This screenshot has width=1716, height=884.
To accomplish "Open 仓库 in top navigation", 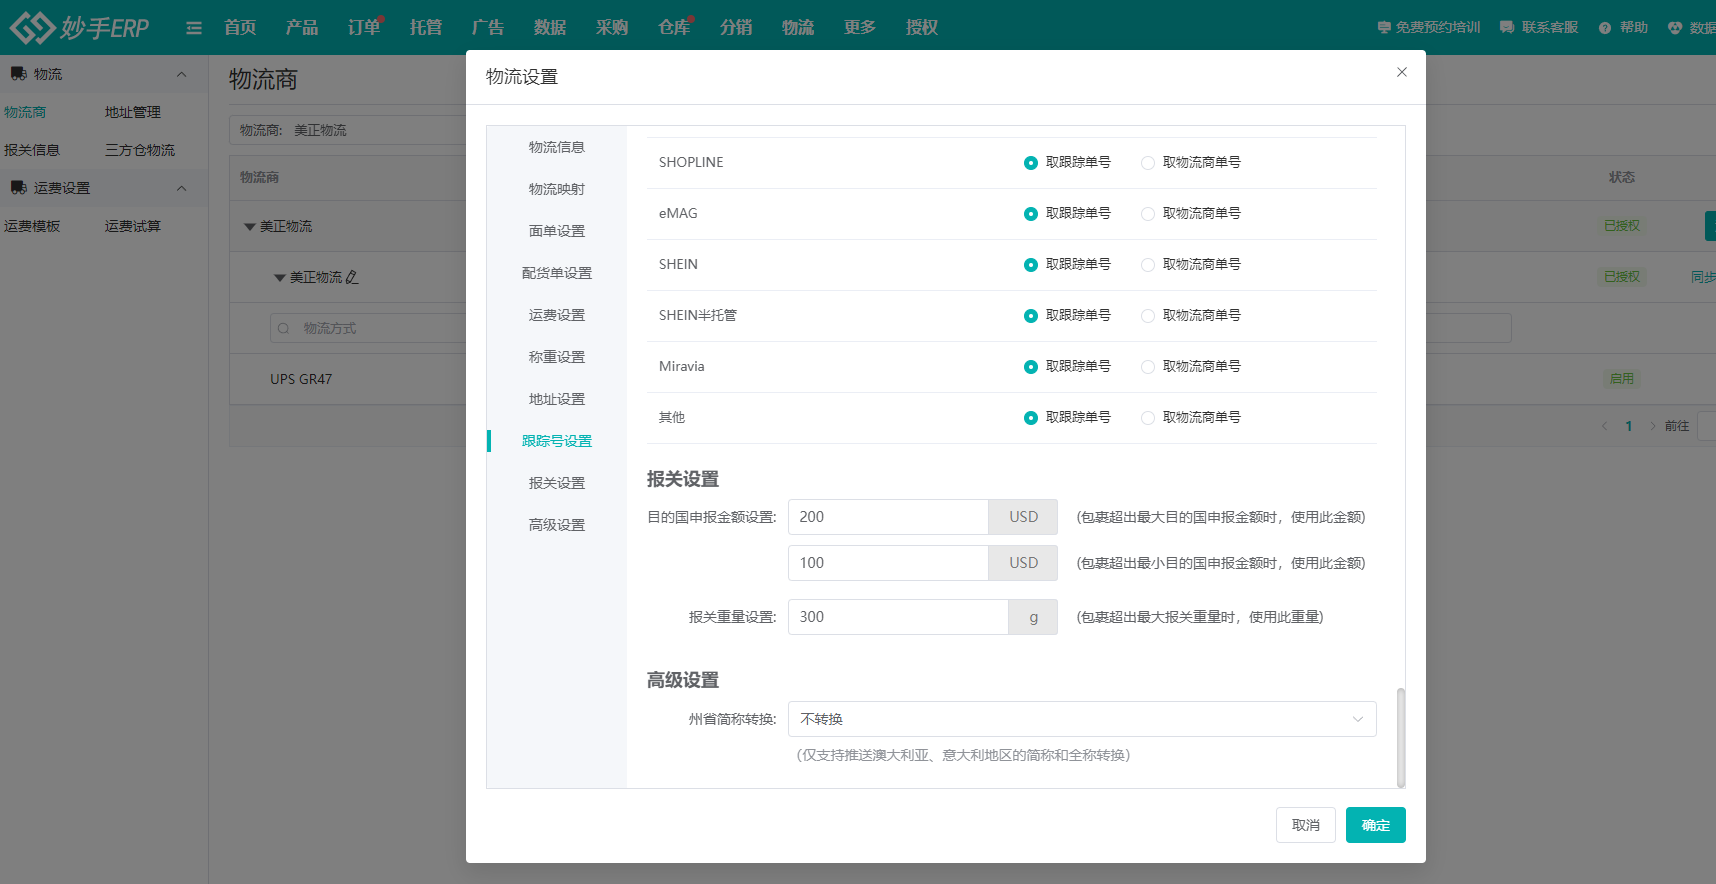I will [x=674, y=27].
